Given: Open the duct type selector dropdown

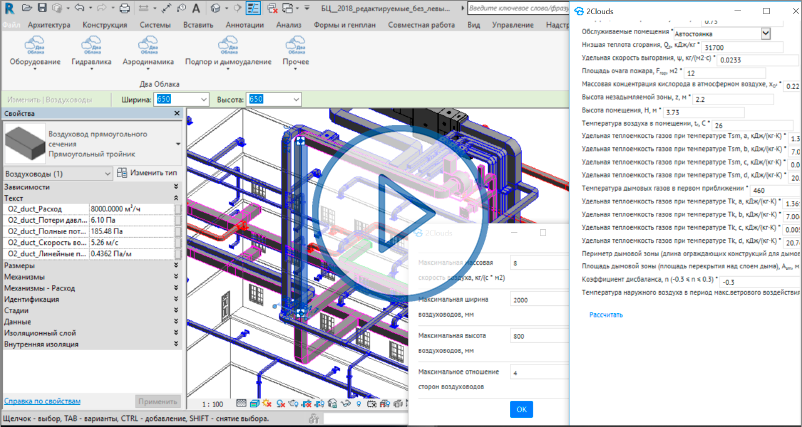Looking at the screenshot, I should click(177, 144).
